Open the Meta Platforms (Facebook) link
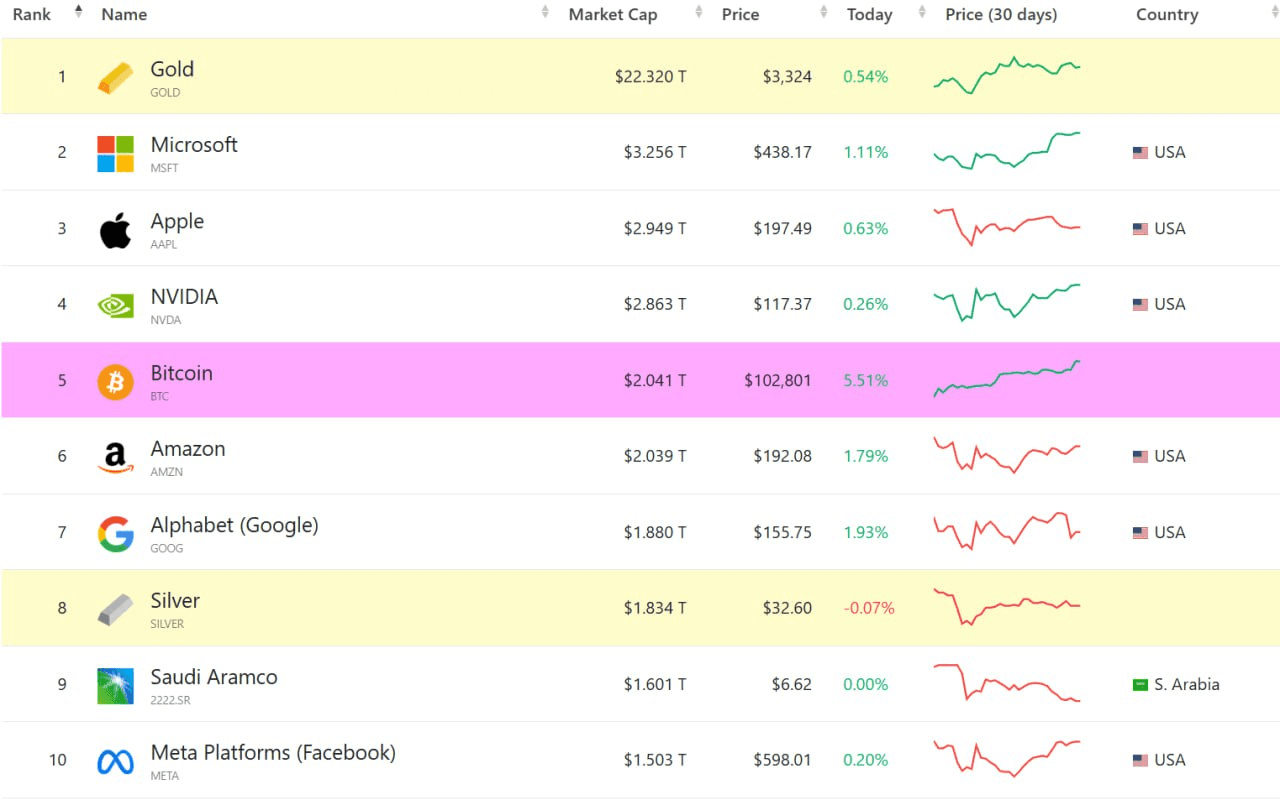This screenshot has width=1280, height=800. pyautogui.click(x=273, y=753)
